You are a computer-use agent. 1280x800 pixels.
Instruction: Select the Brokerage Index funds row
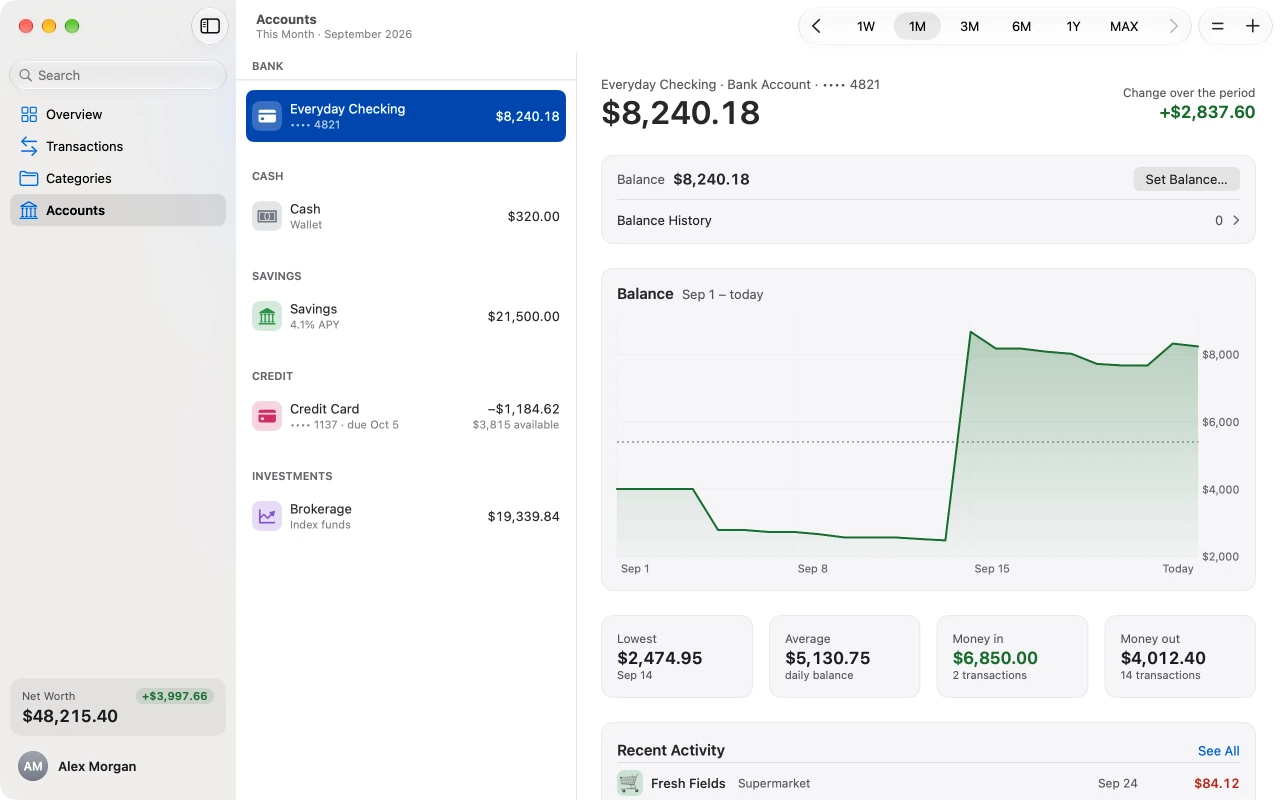click(406, 516)
